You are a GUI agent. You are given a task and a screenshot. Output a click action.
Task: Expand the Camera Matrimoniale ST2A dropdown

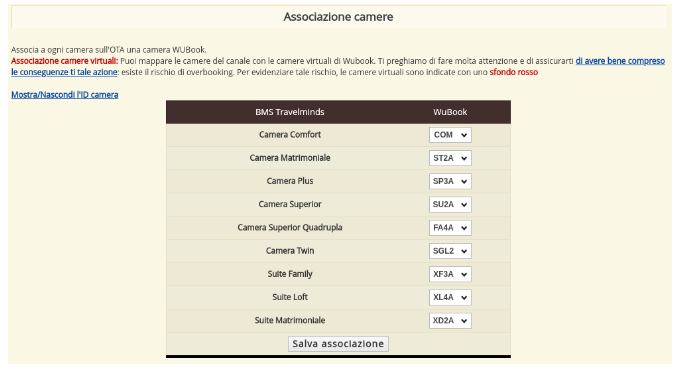pyautogui.click(x=450, y=158)
